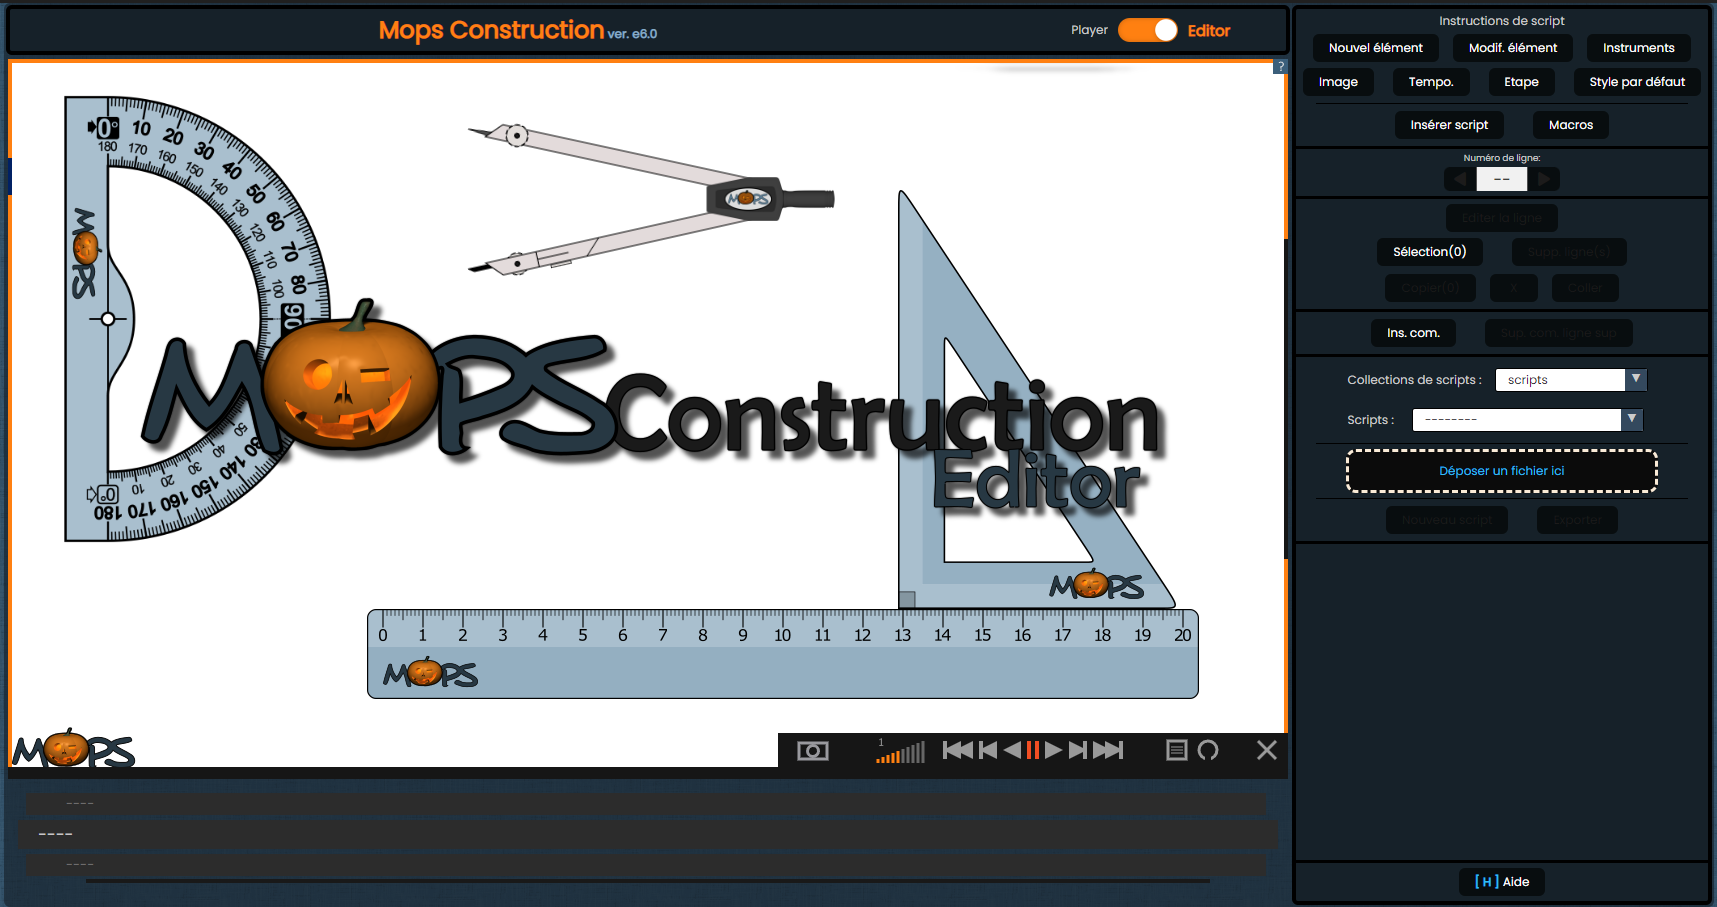Click the circular reload icon
The height and width of the screenshot is (907, 1717).
point(1208,750)
